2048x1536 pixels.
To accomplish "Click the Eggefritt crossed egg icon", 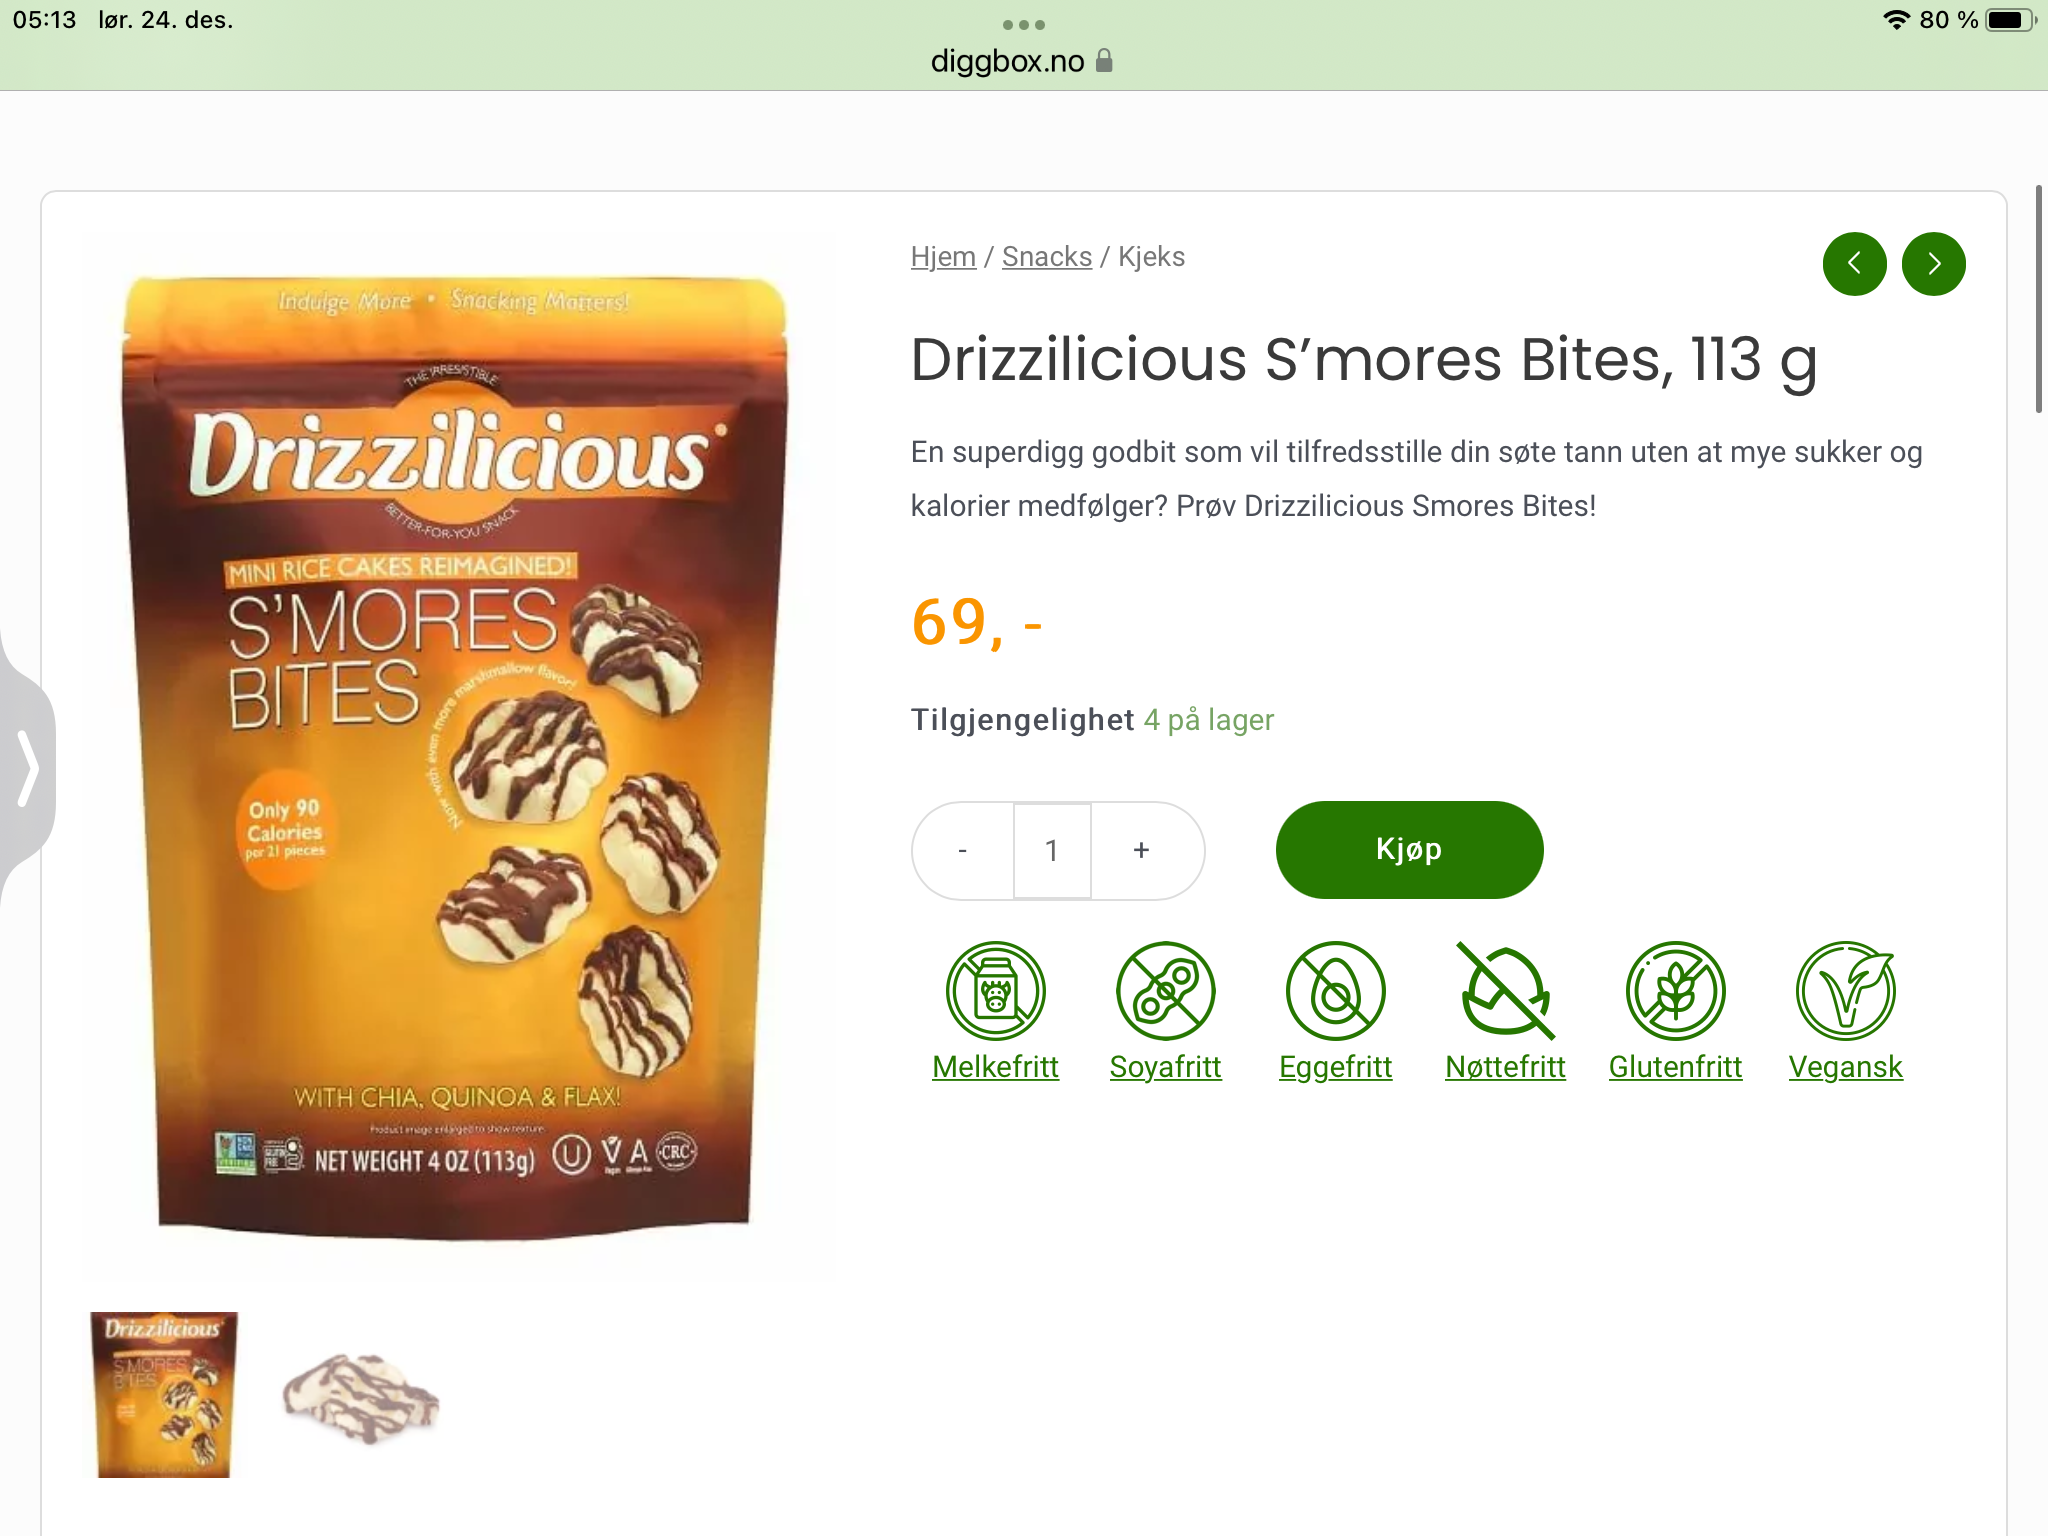I will tap(1335, 991).
